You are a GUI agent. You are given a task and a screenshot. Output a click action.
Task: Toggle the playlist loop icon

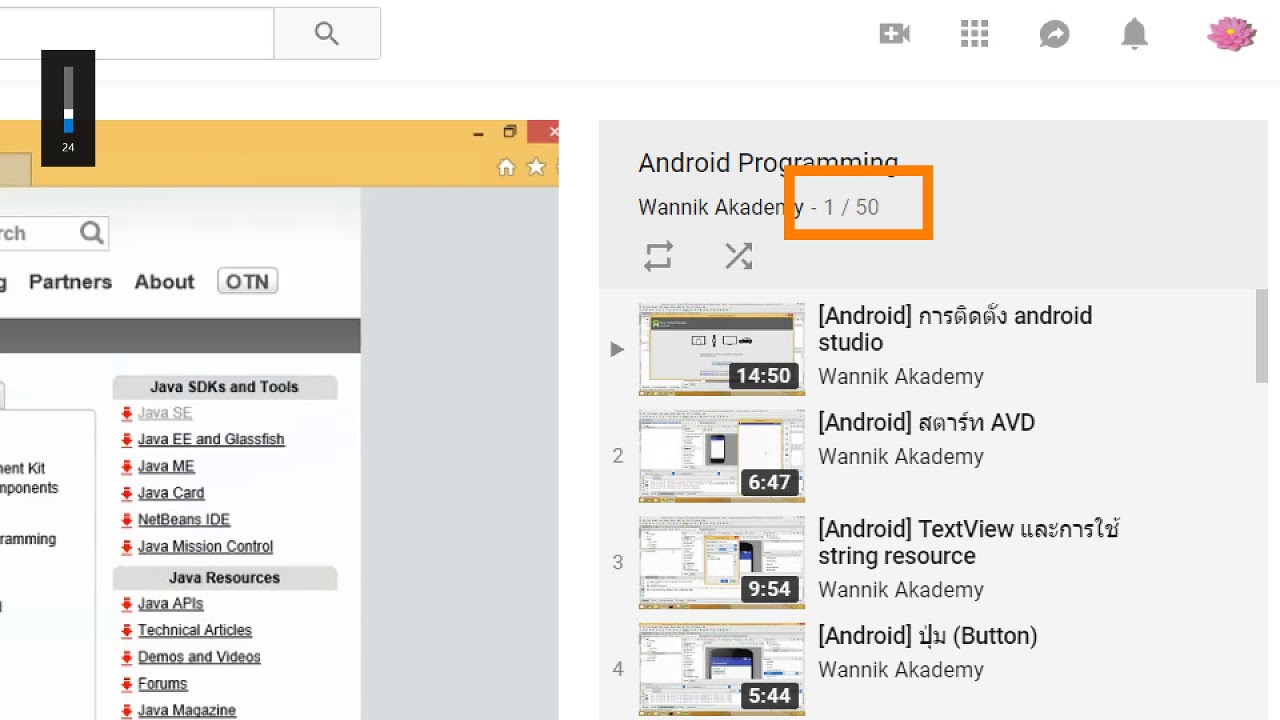tap(658, 256)
